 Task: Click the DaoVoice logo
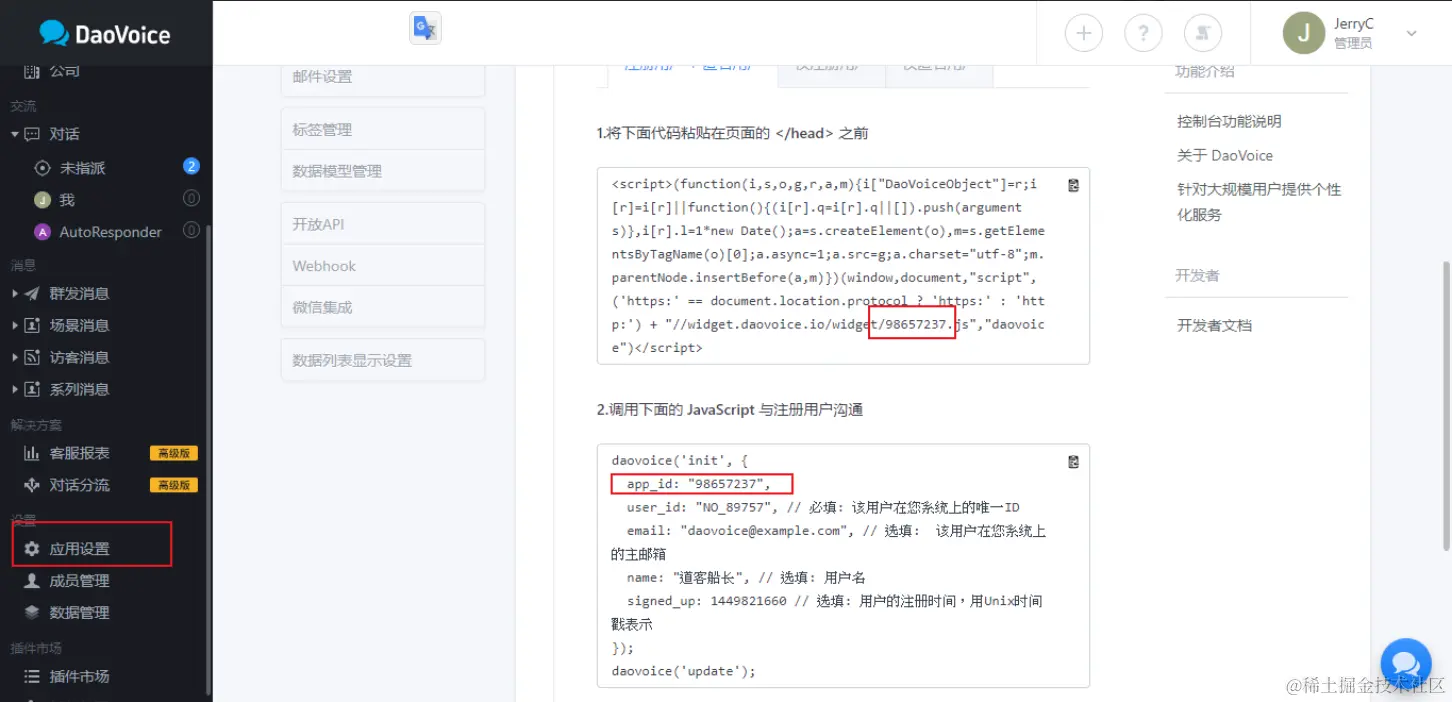click(x=104, y=33)
